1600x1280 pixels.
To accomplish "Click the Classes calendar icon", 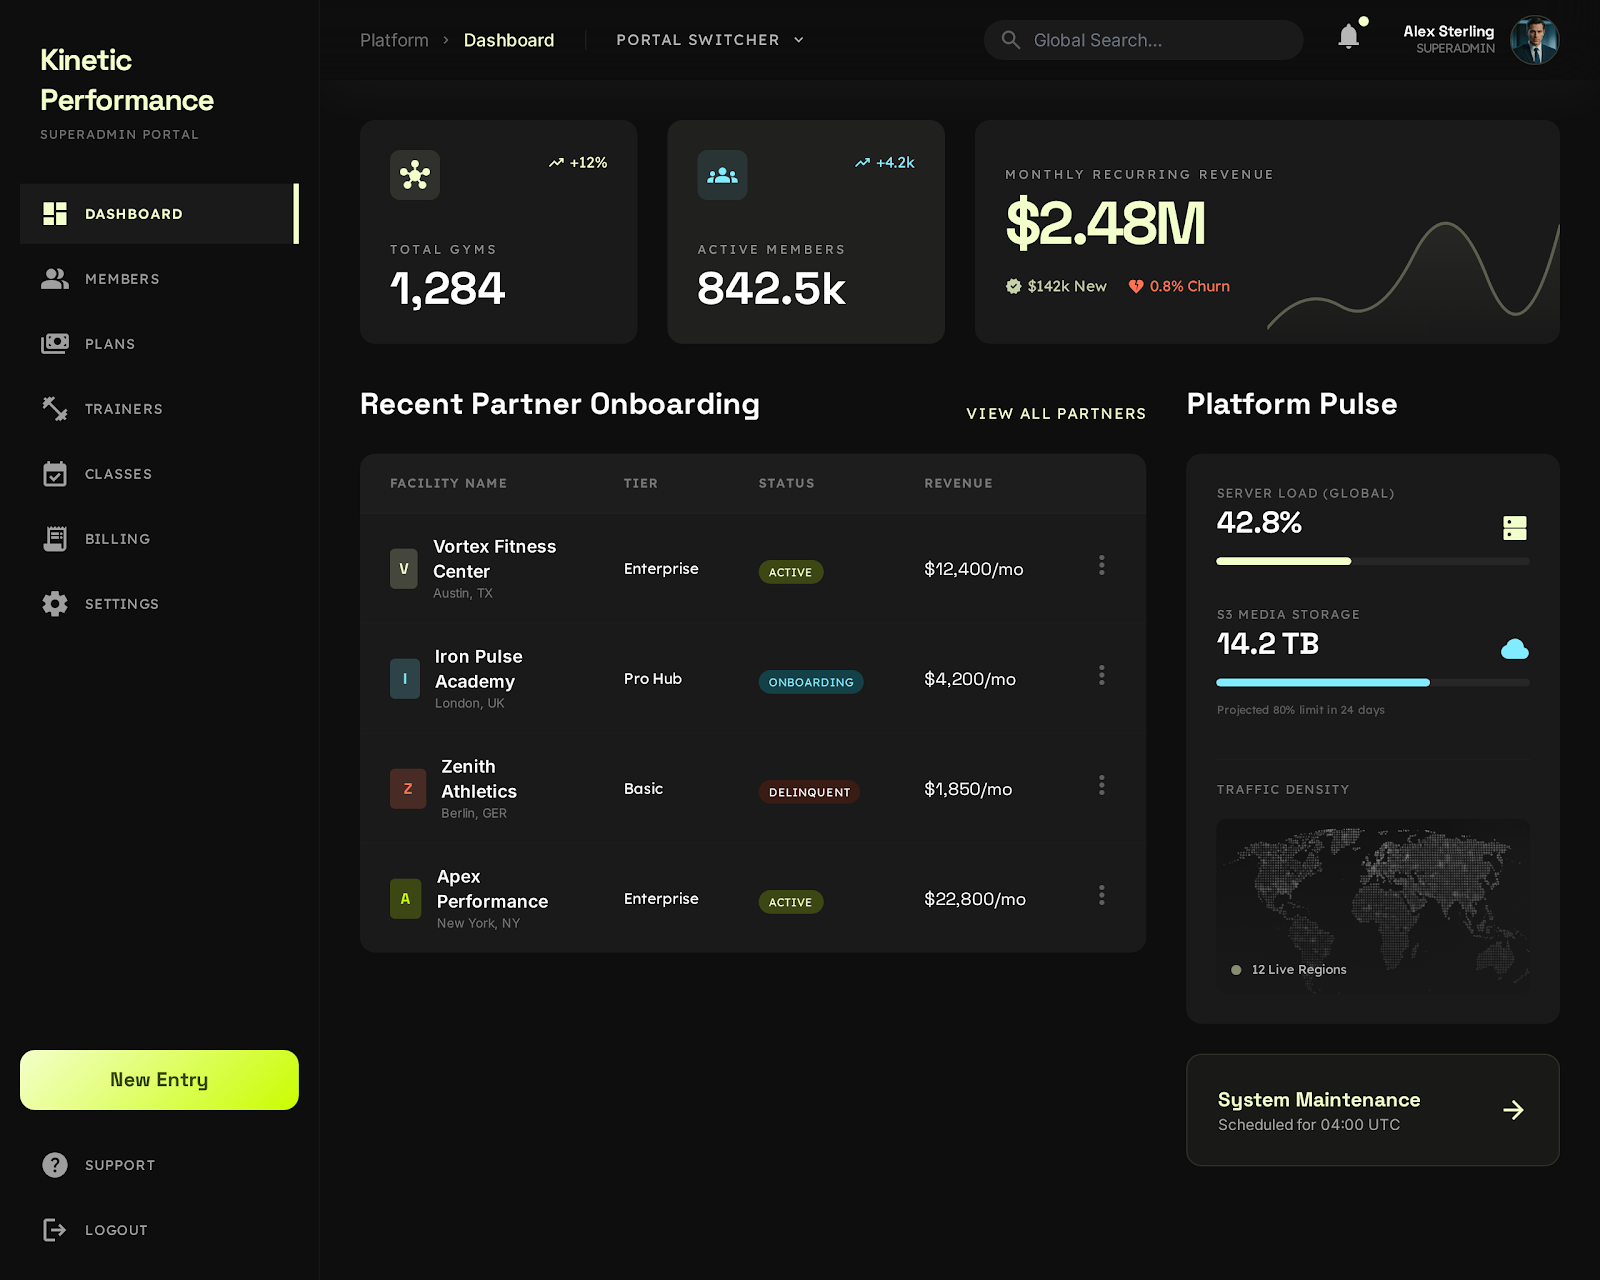I will point(55,473).
